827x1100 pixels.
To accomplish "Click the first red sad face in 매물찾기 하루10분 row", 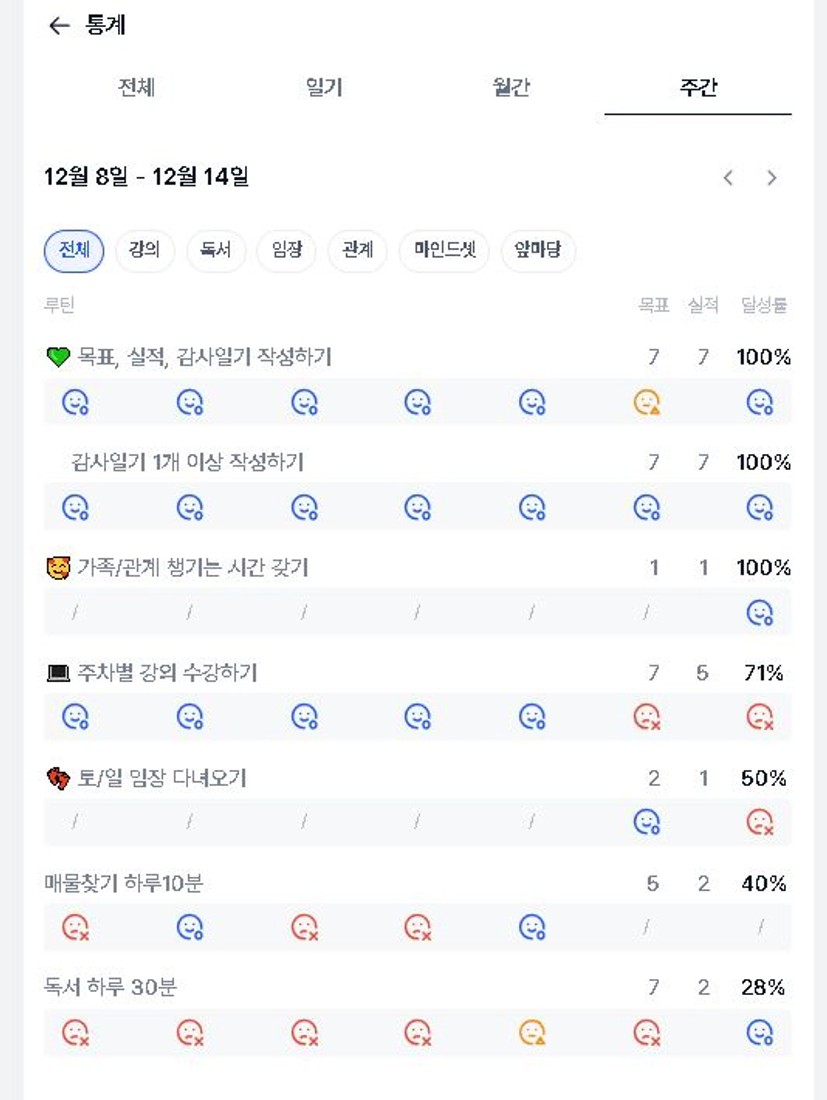I will [x=76, y=928].
